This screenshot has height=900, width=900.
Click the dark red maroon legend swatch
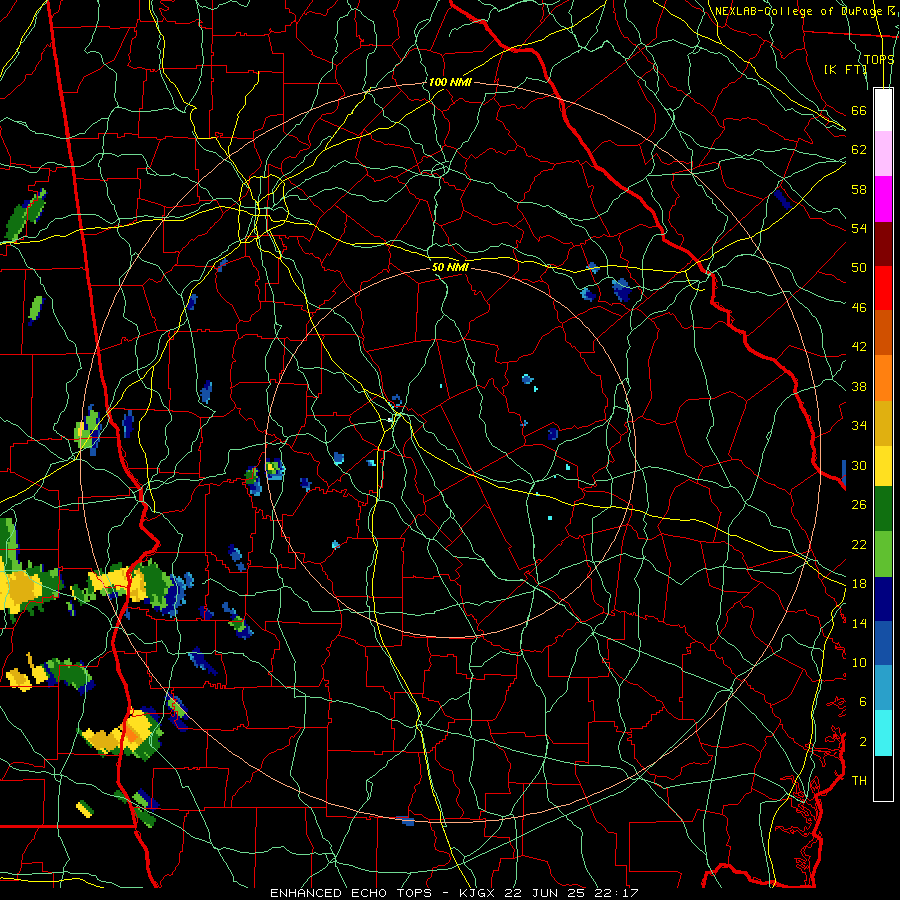[883, 243]
